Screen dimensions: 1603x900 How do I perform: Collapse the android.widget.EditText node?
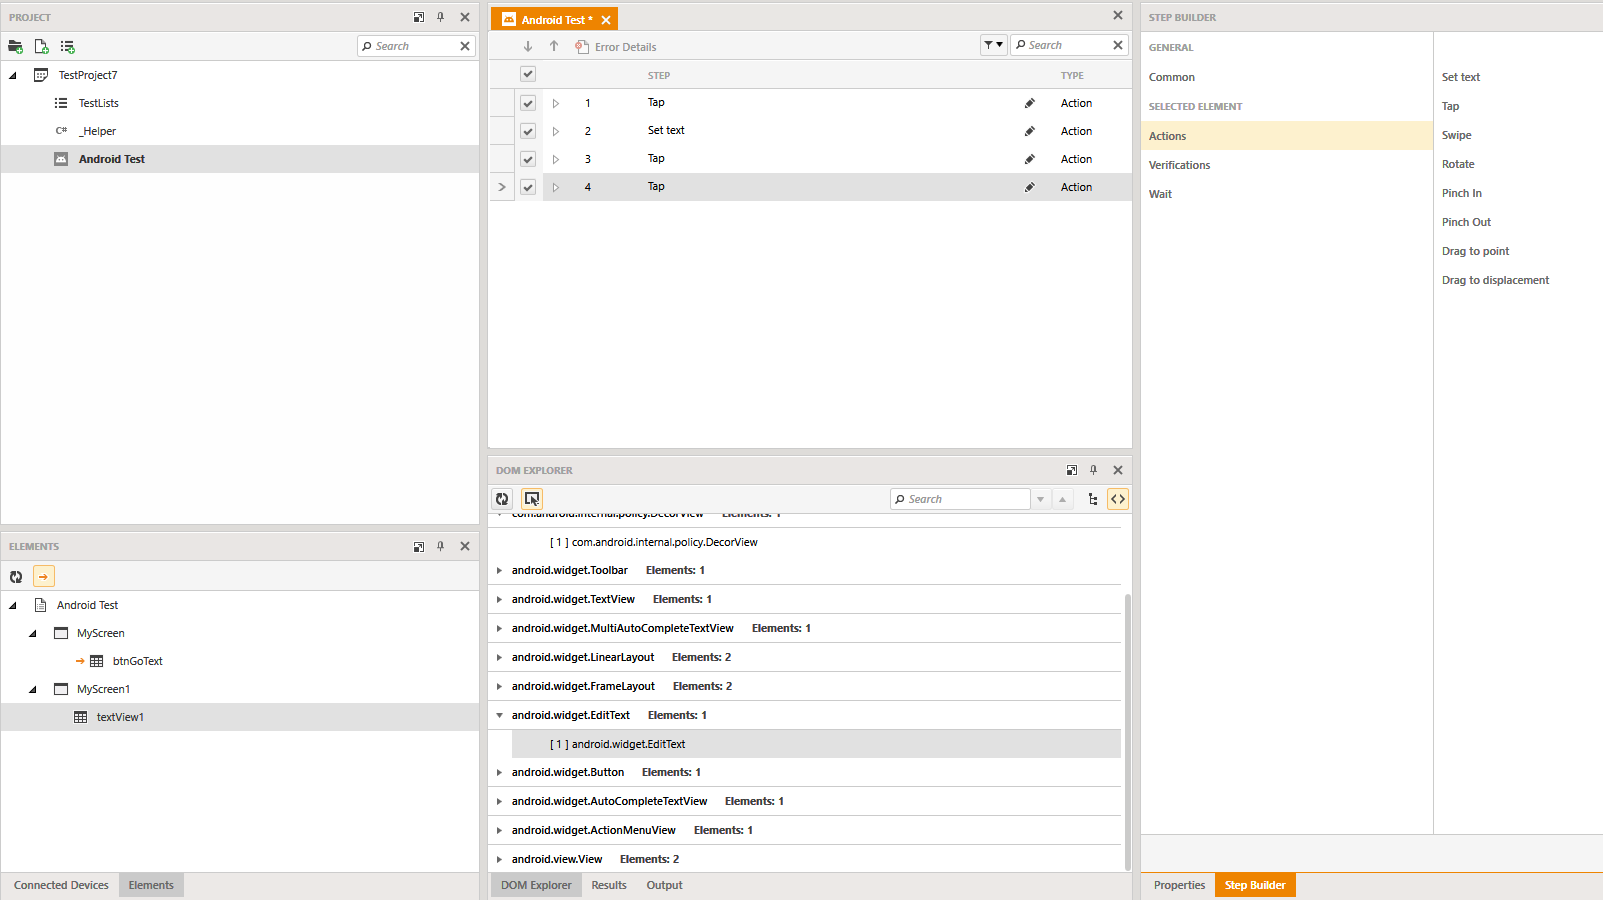(499, 716)
